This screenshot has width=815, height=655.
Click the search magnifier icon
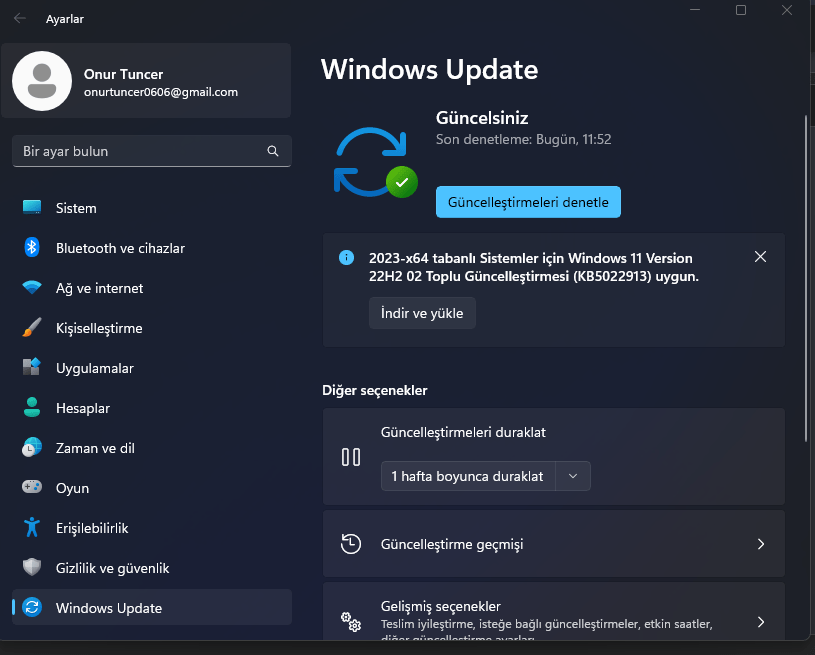(x=273, y=151)
